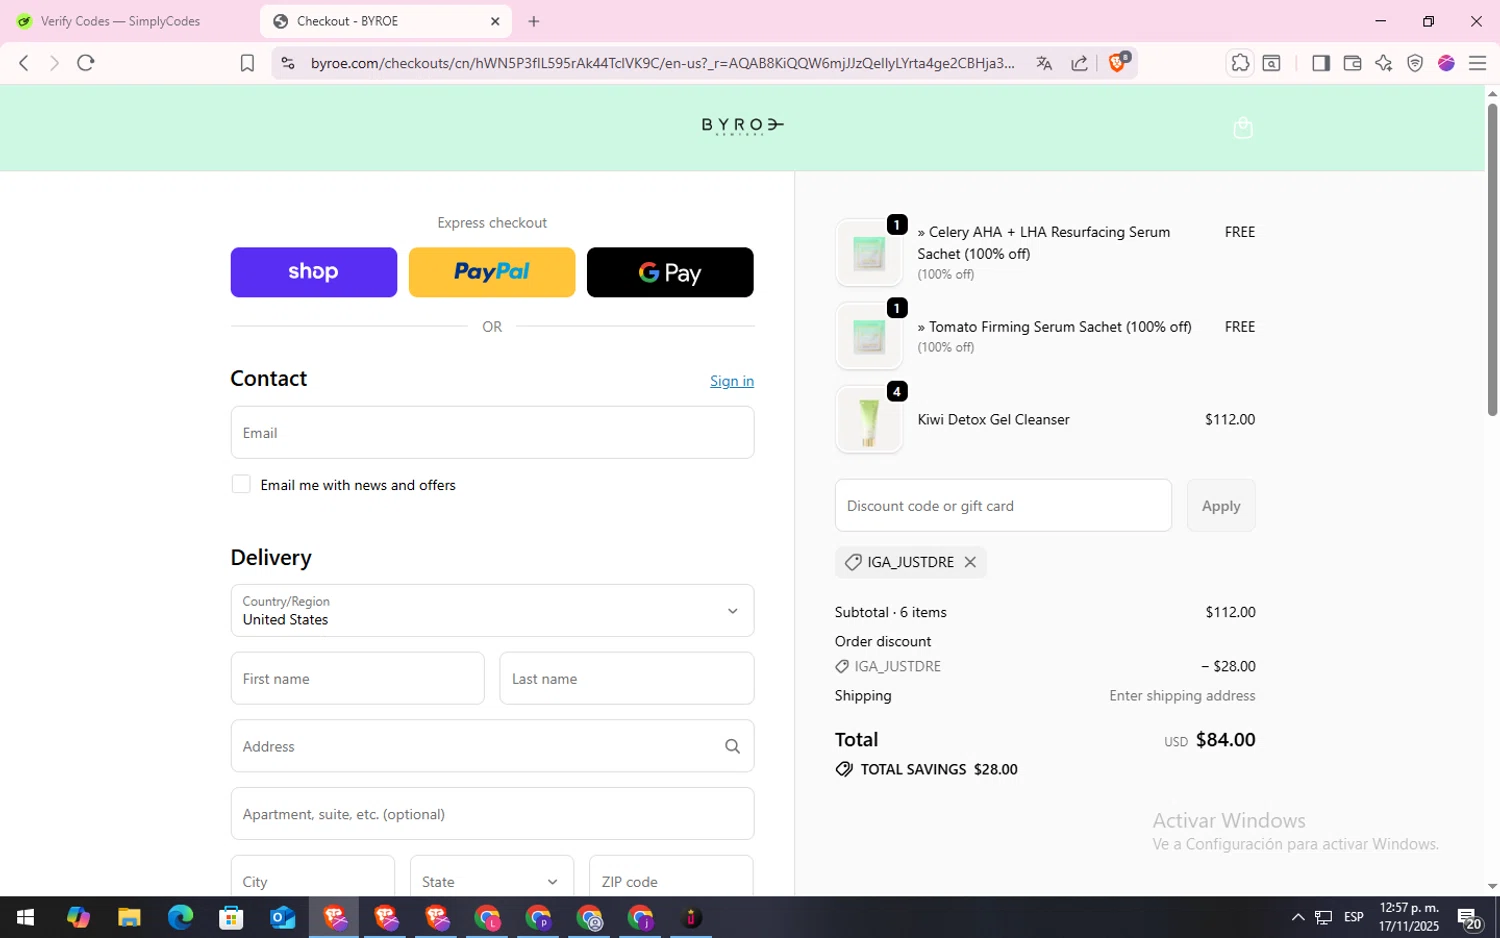Close the Checkout - BYROE tab
Image resolution: width=1500 pixels, height=938 pixels.
coord(495,21)
